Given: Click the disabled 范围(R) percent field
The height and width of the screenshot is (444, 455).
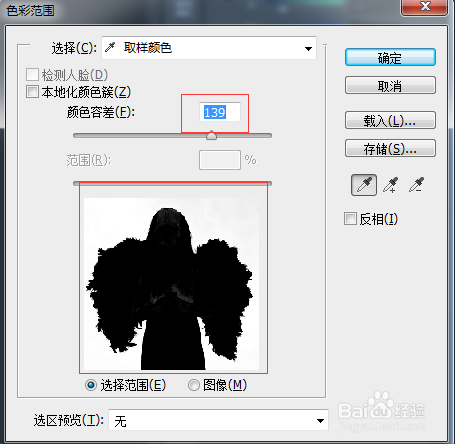Looking at the screenshot, I should point(220,160).
